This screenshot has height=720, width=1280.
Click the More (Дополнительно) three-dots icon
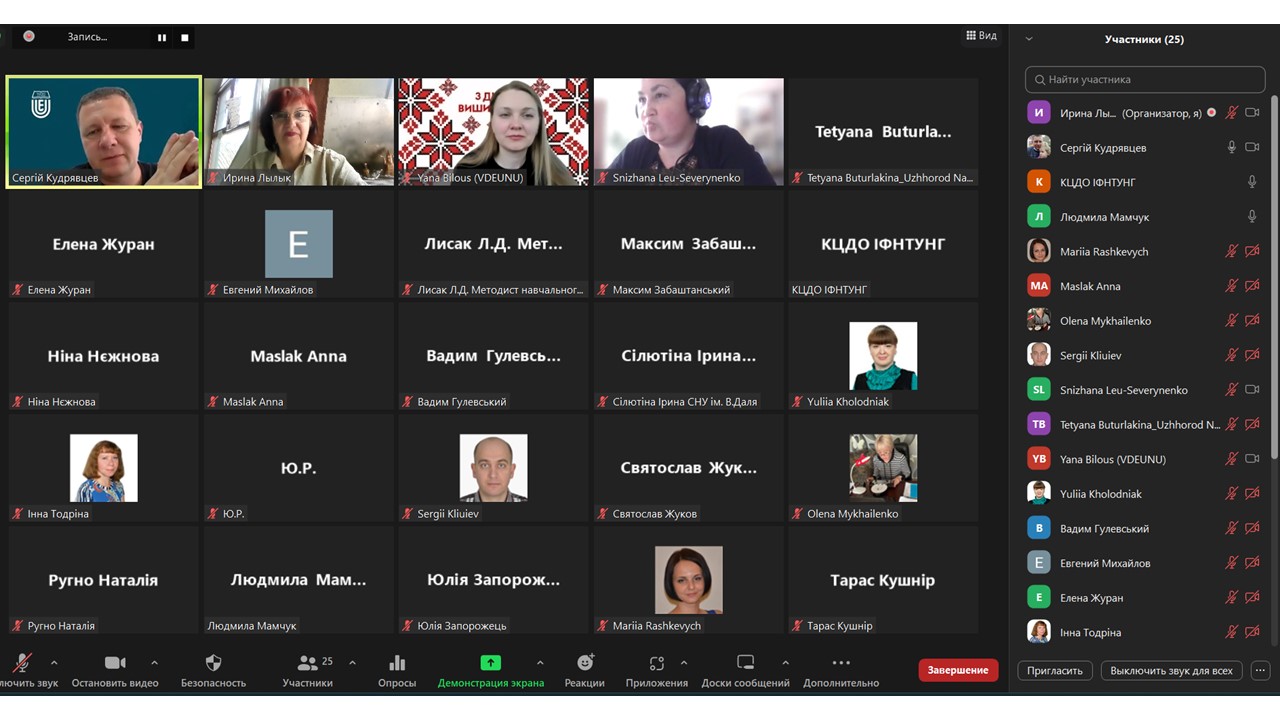click(x=841, y=663)
